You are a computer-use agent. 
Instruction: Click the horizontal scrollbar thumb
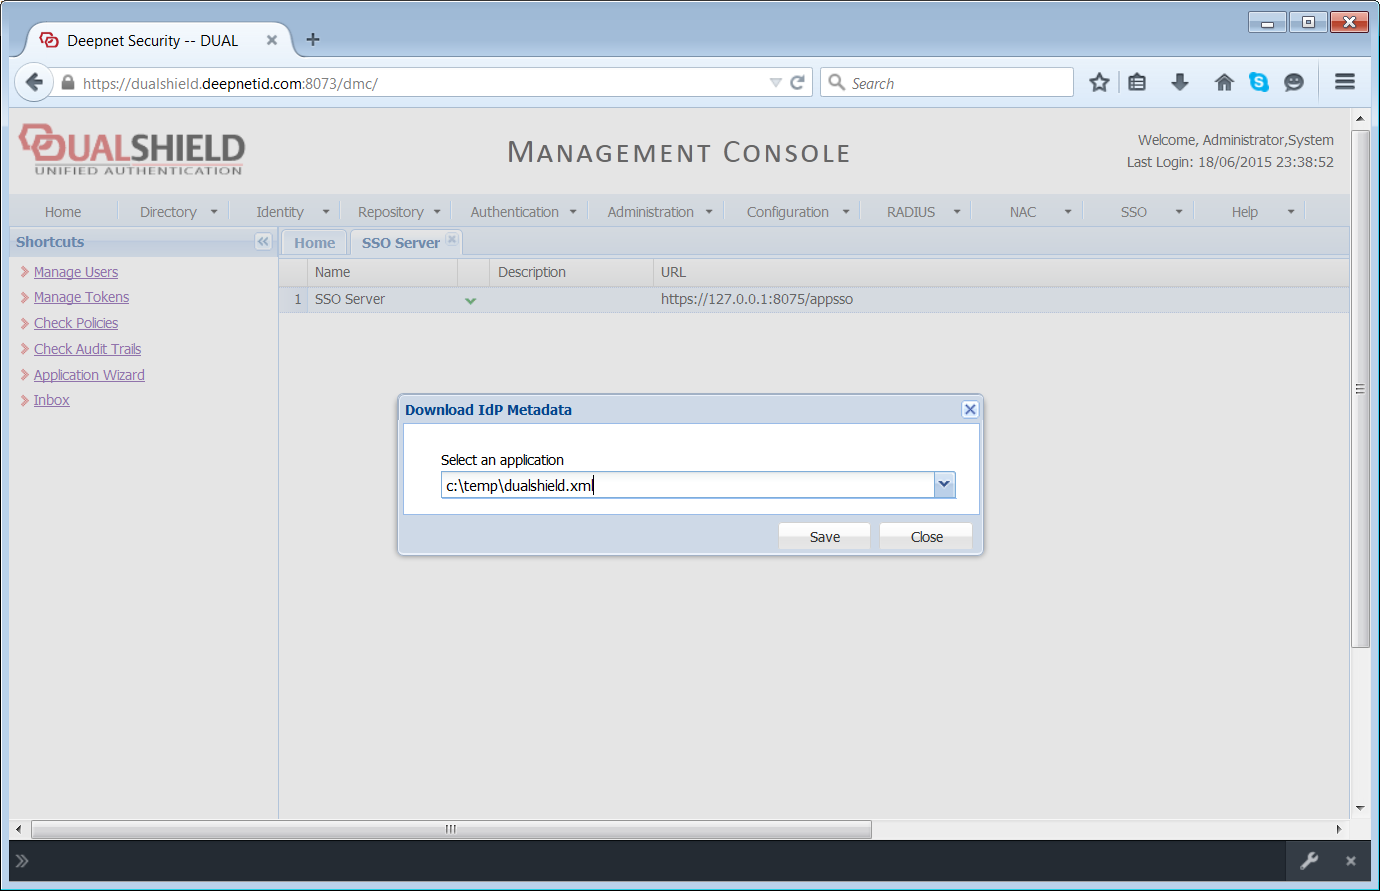451,829
